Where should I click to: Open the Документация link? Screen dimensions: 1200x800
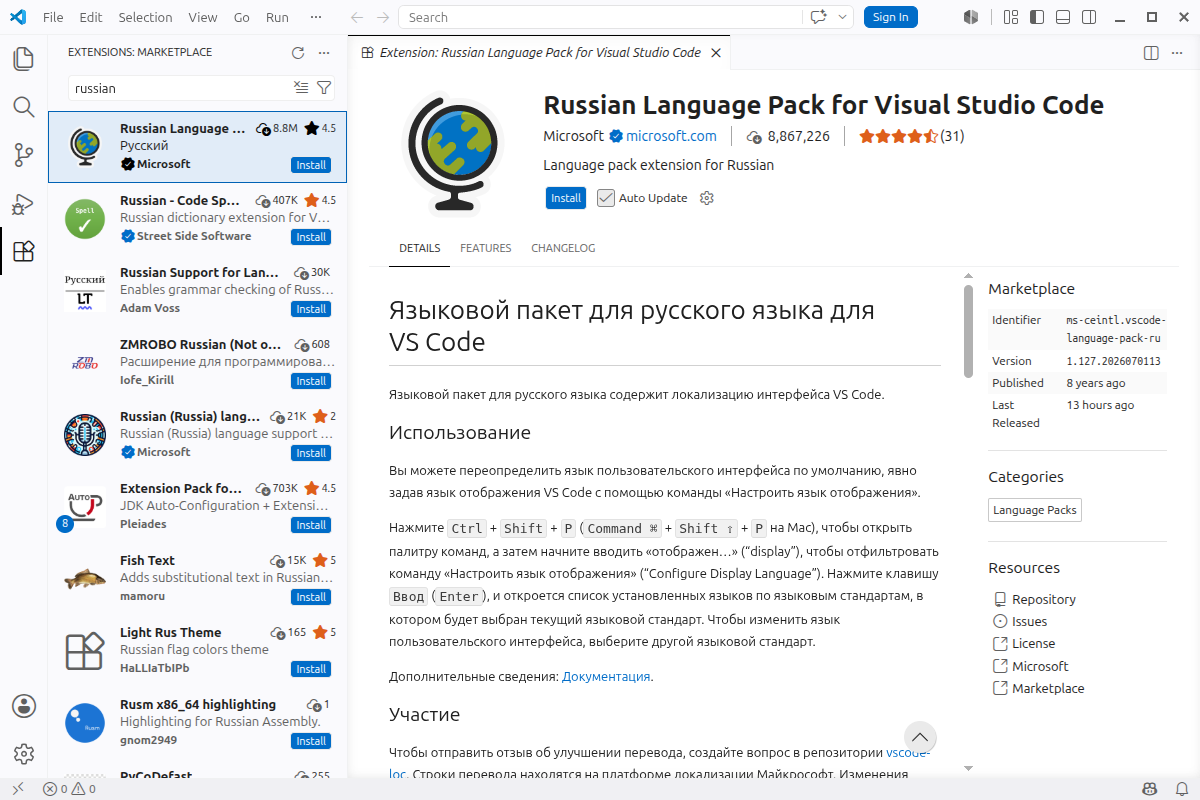[606, 676]
